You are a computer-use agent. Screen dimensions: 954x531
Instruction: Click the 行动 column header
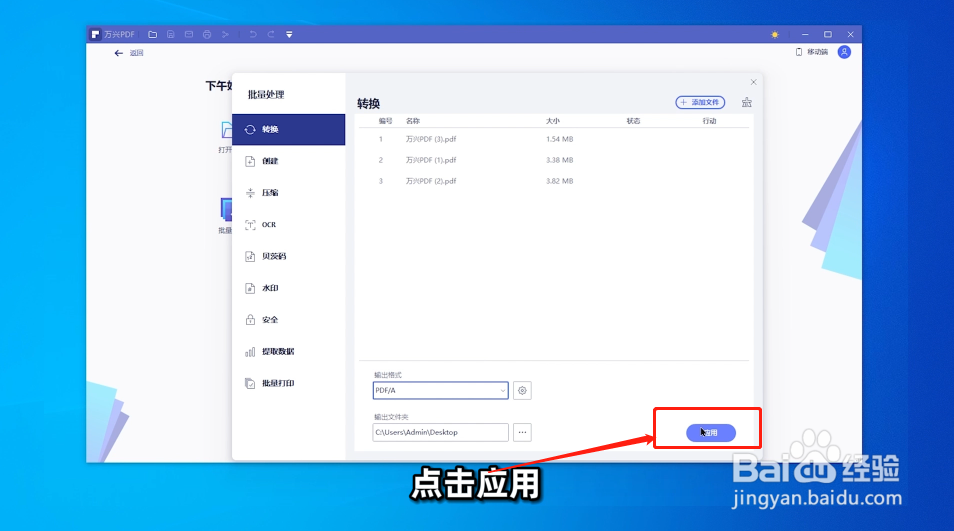pyautogui.click(x=709, y=121)
